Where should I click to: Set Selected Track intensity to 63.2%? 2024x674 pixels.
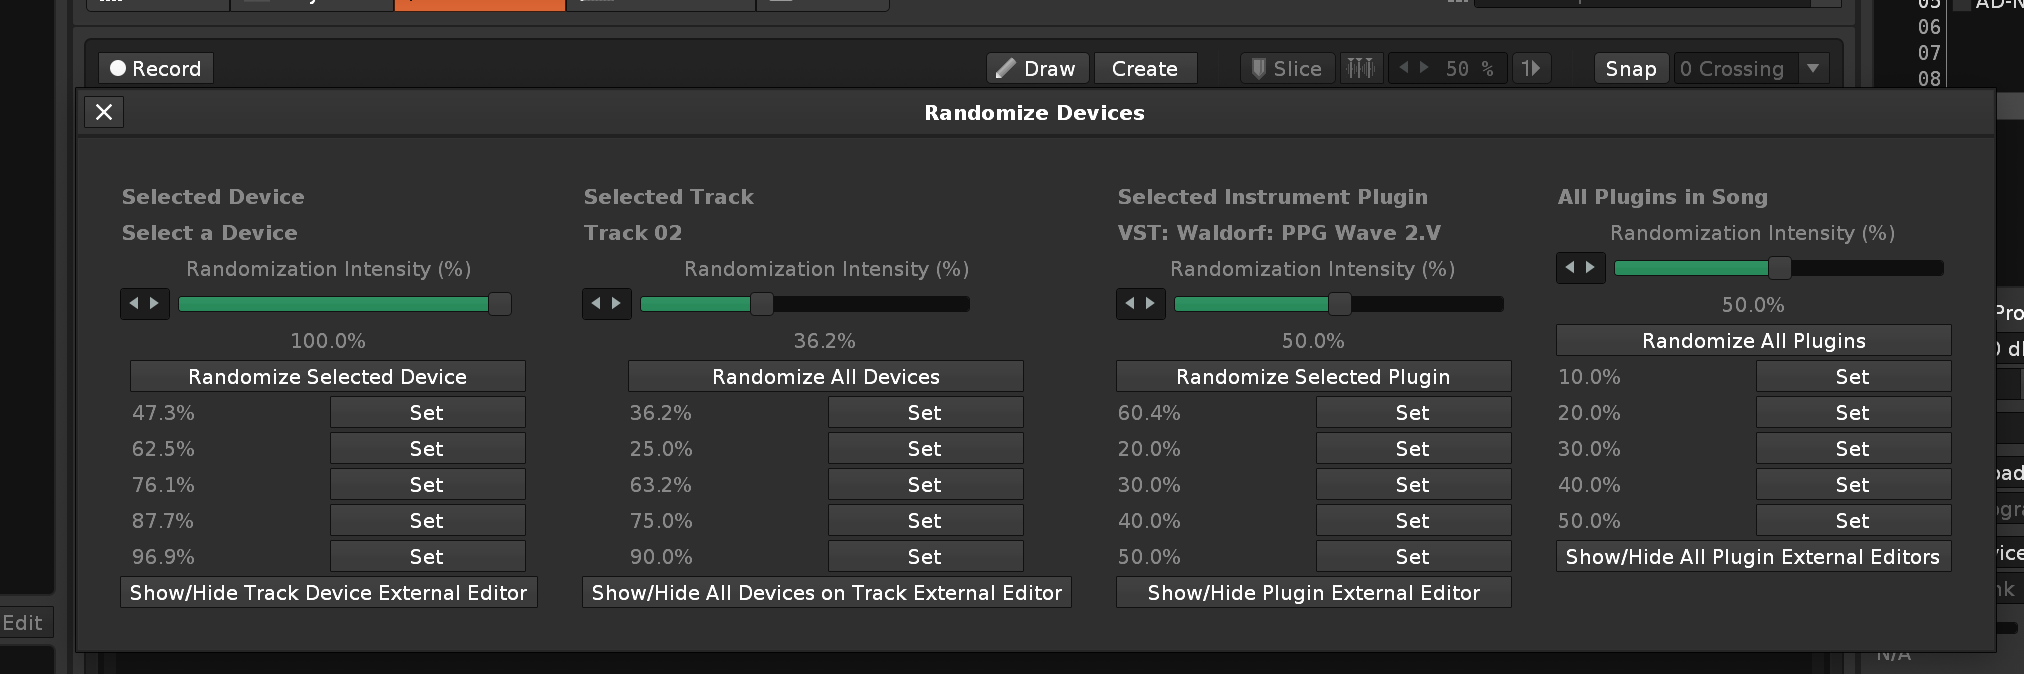tap(924, 485)
